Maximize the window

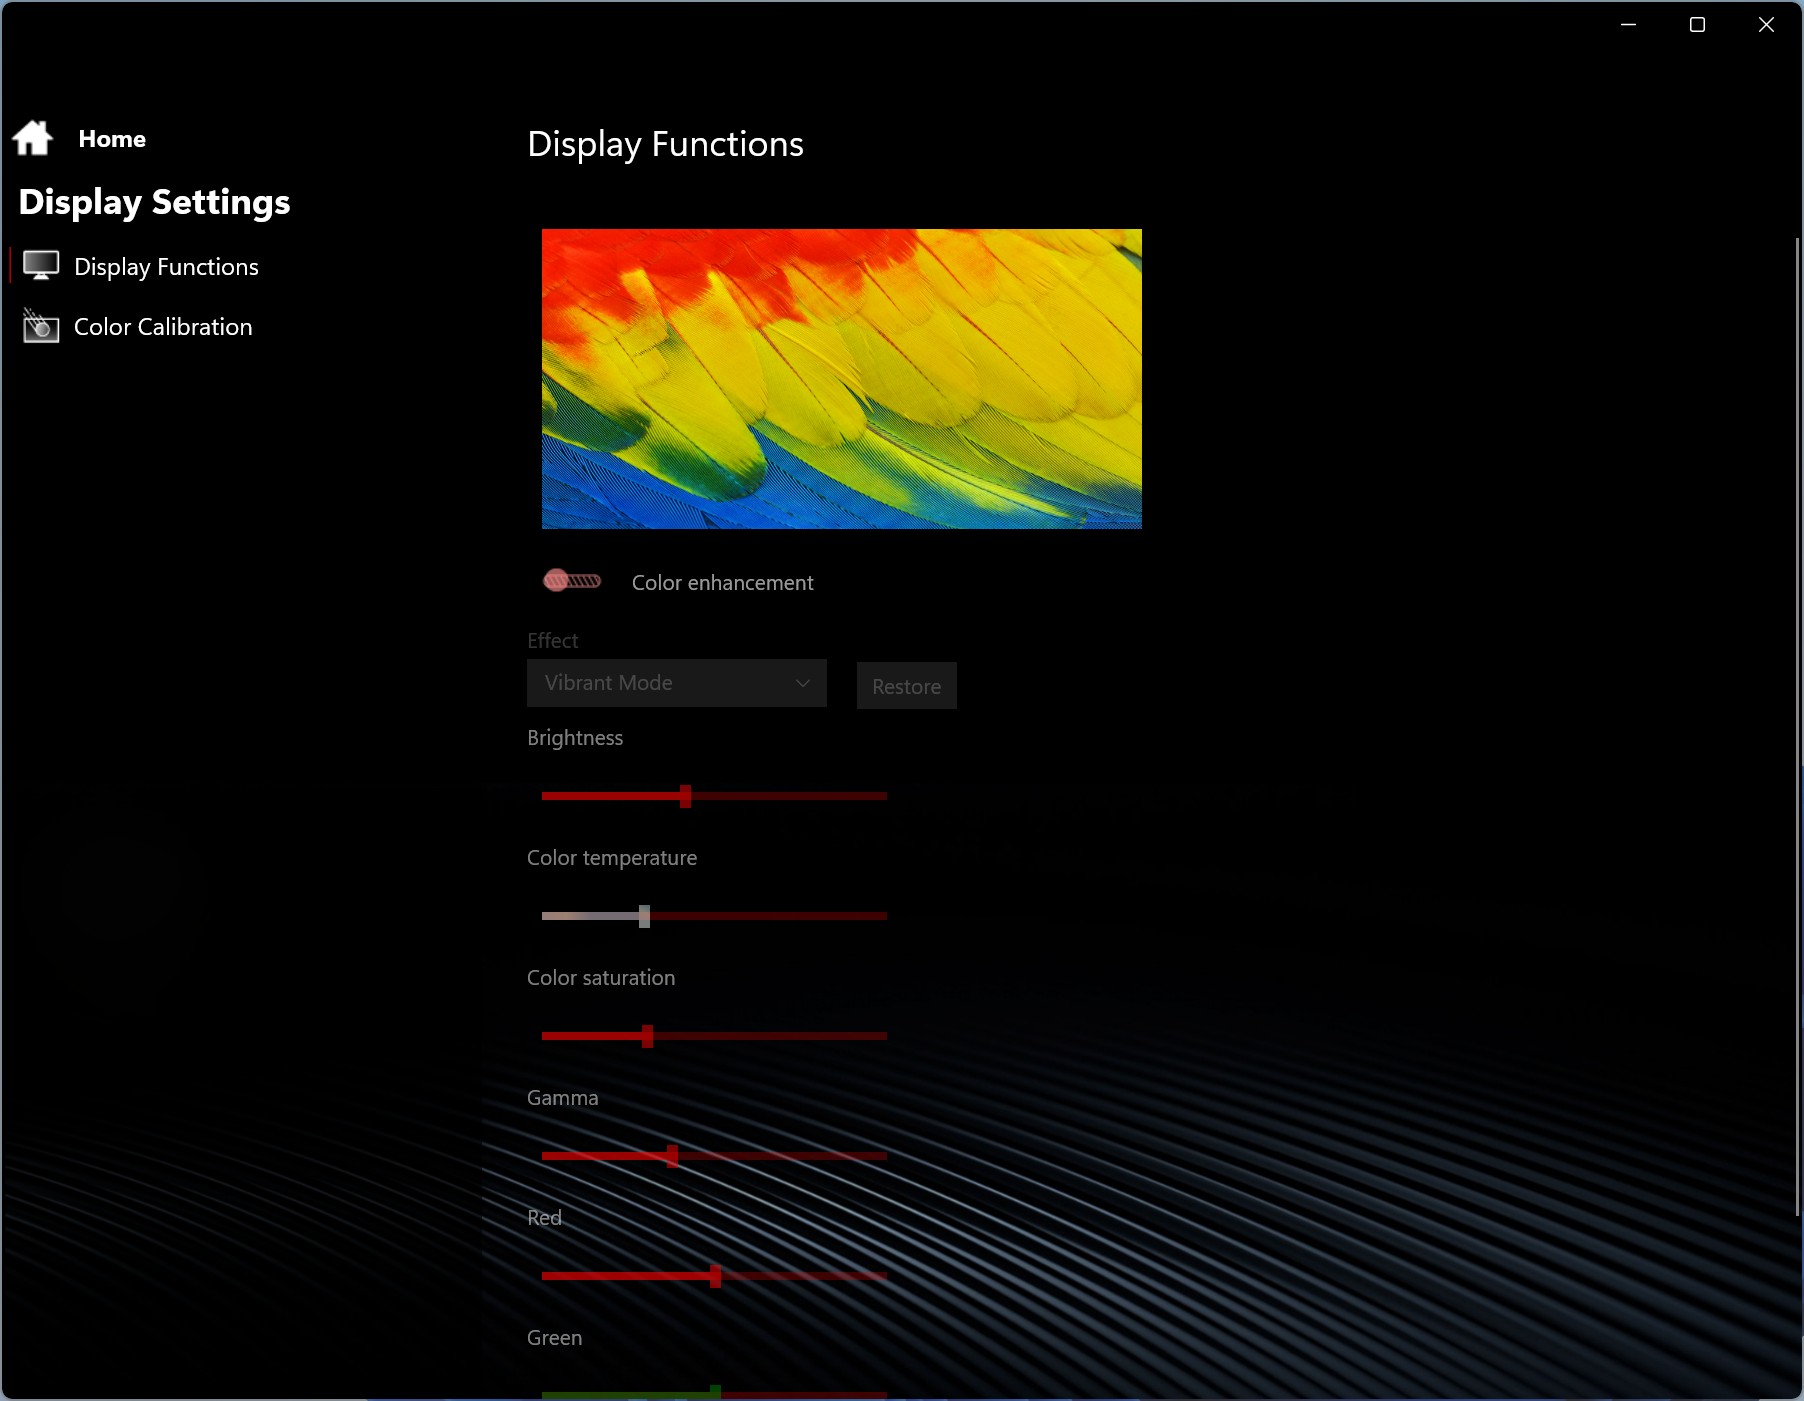[1697, 25]
